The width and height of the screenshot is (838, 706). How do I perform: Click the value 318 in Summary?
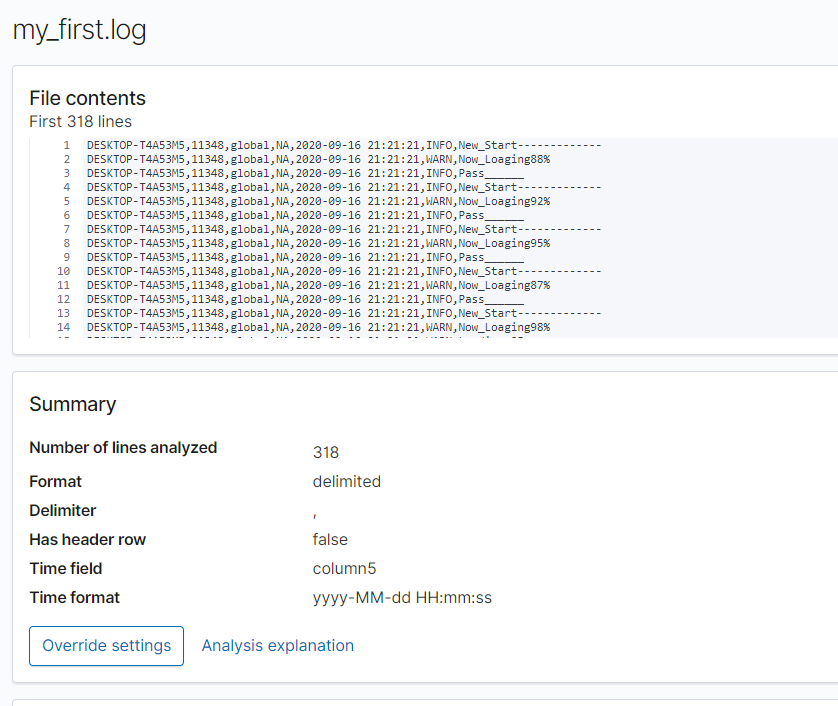pyautogui.click(x=325, y=453)
